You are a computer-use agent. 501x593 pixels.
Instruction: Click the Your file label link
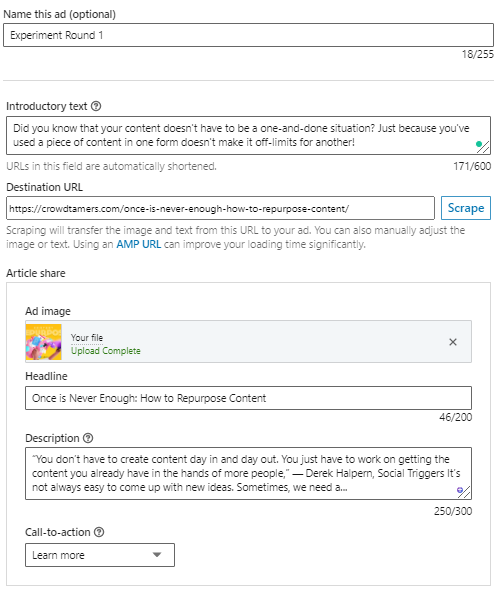(x=87, y=337)
